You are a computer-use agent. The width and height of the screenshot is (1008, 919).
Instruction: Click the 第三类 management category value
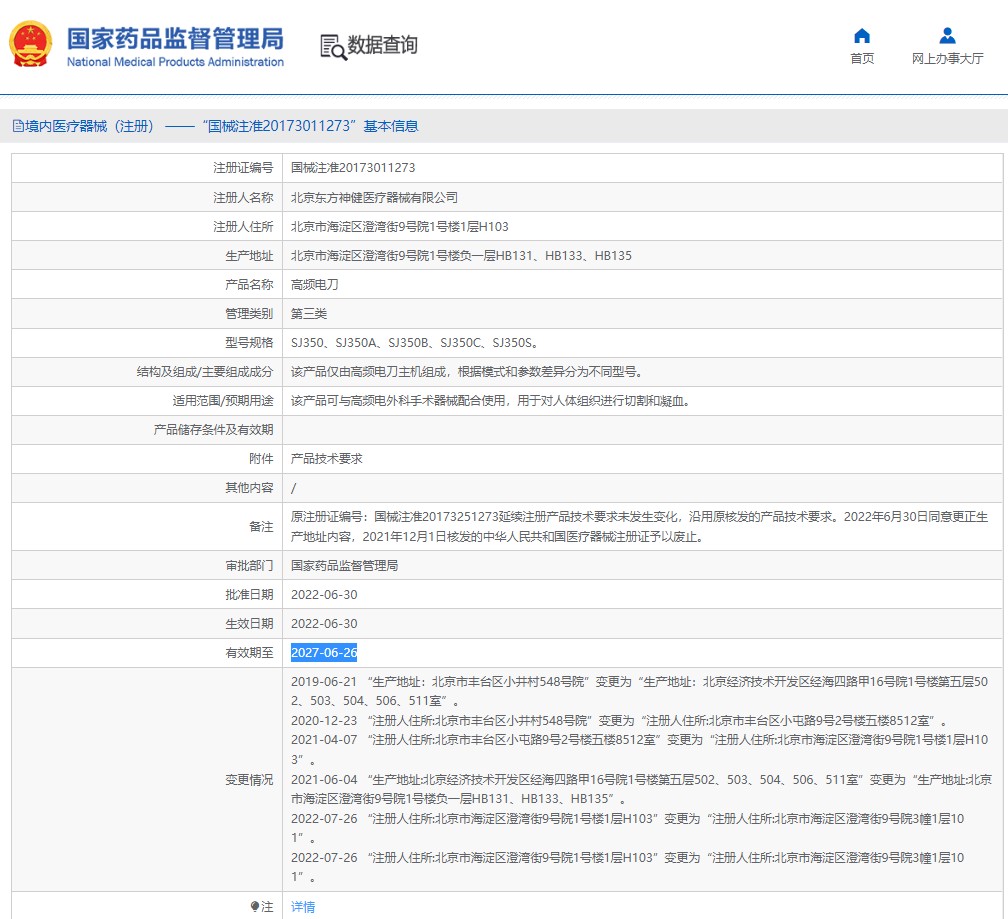click(309, 313)
